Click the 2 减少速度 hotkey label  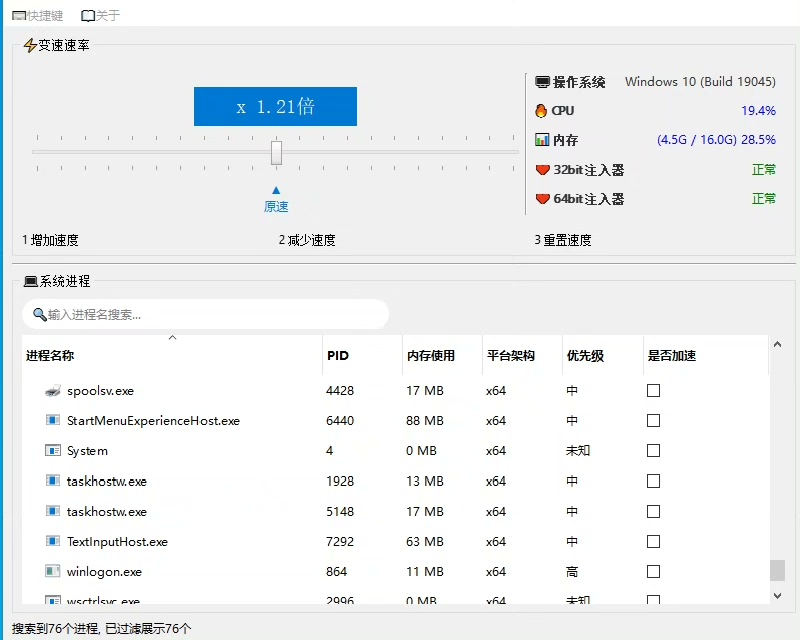point(307,240)
